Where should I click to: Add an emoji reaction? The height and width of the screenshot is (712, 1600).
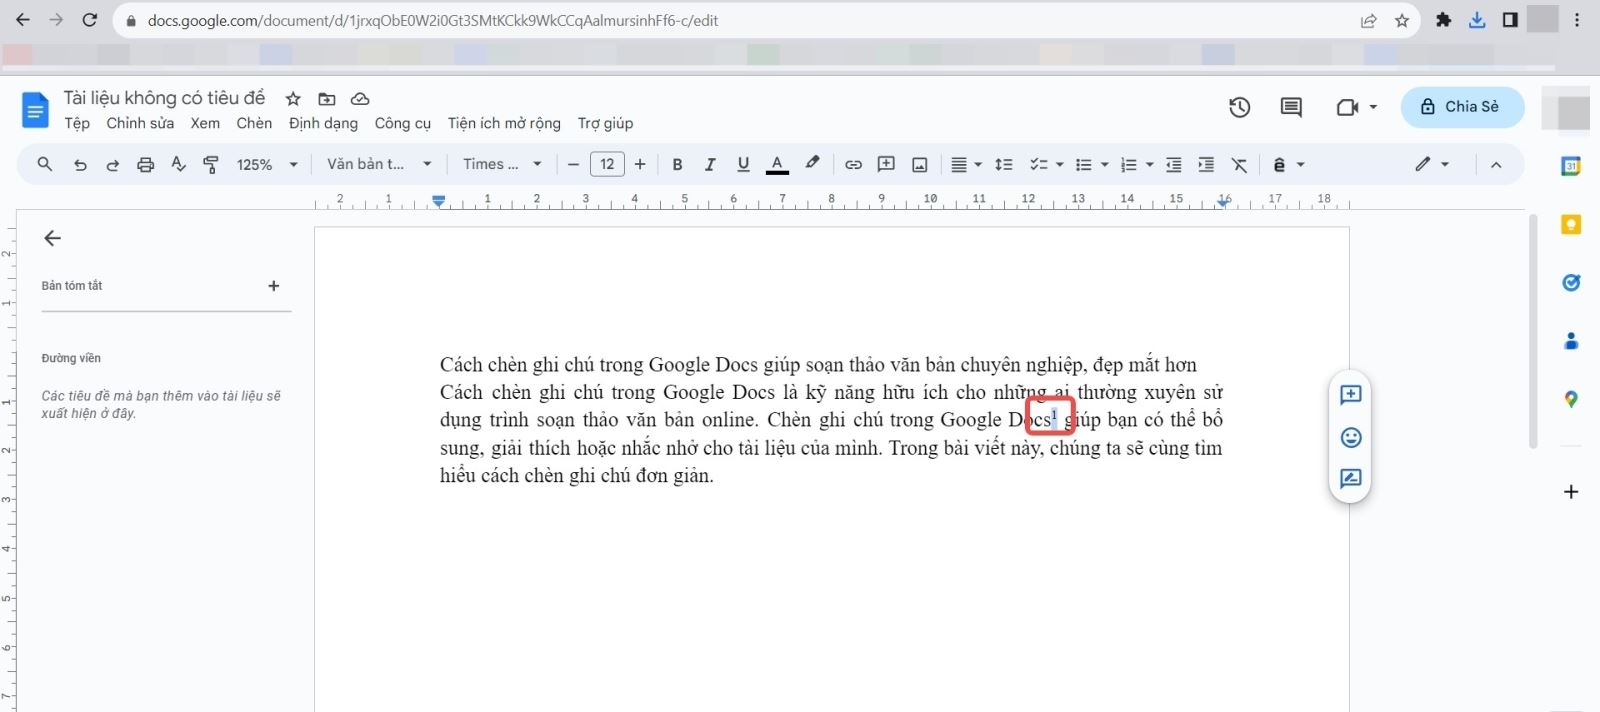tap(1351, 437)
